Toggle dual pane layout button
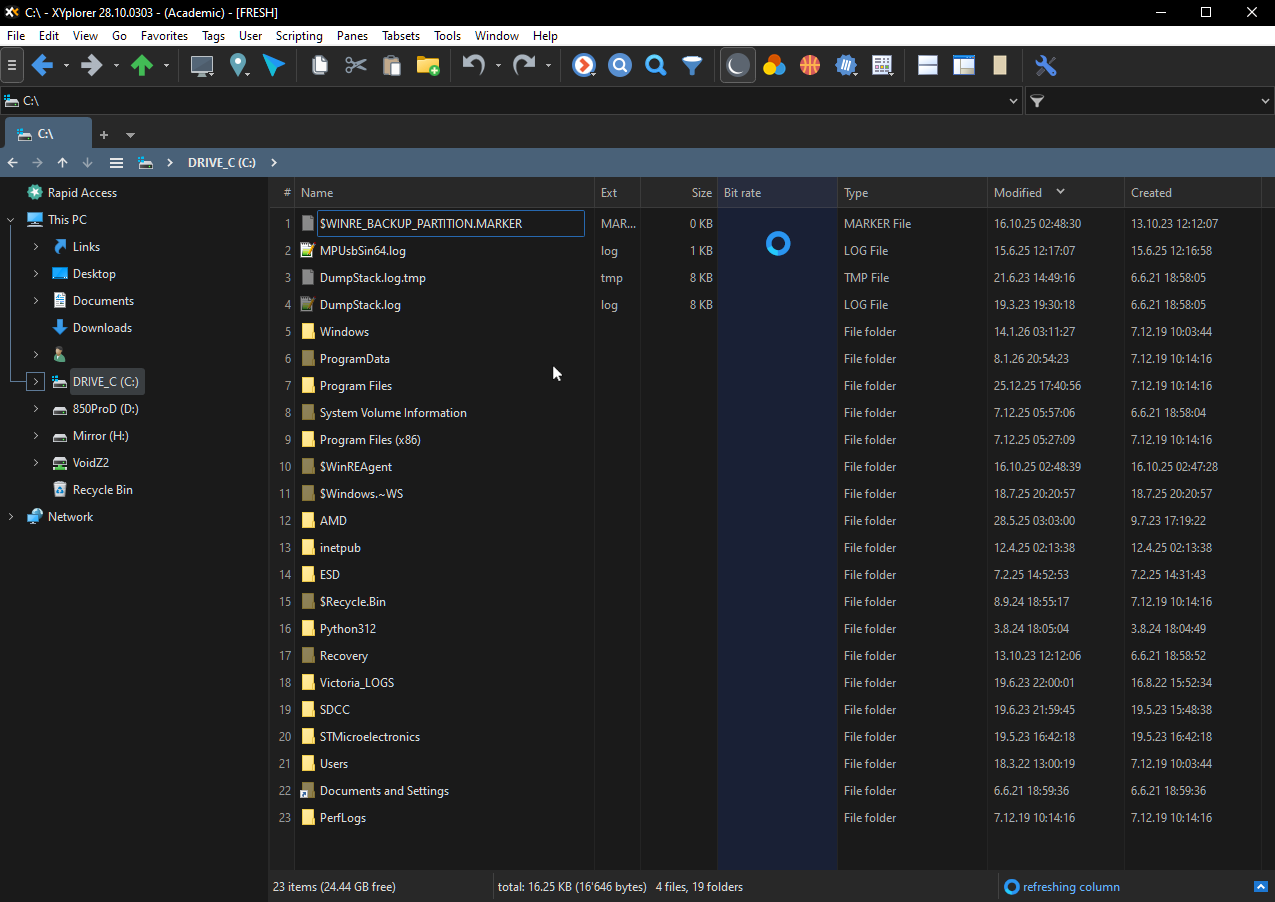The height and width of the screenshot is (902, 1275). click(x=927, y=66)
